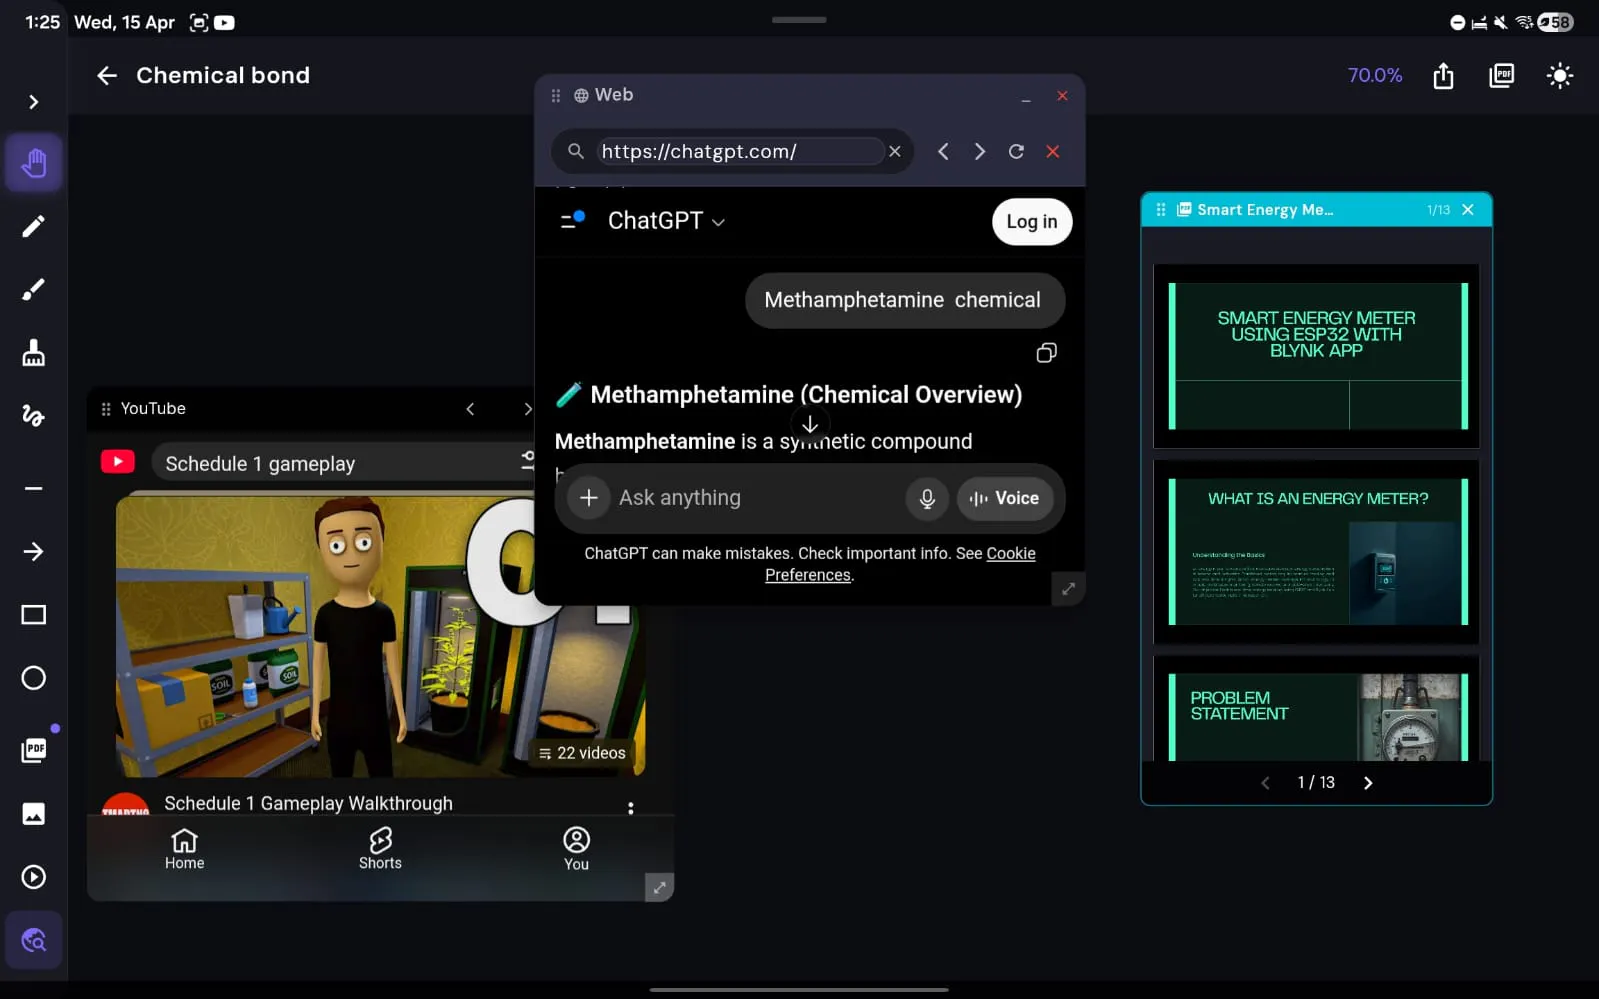Go to previous slide in Smart Energy panel
Image resolution: width=1599 pixels, height=999 pixels.
coord(1265,783)
